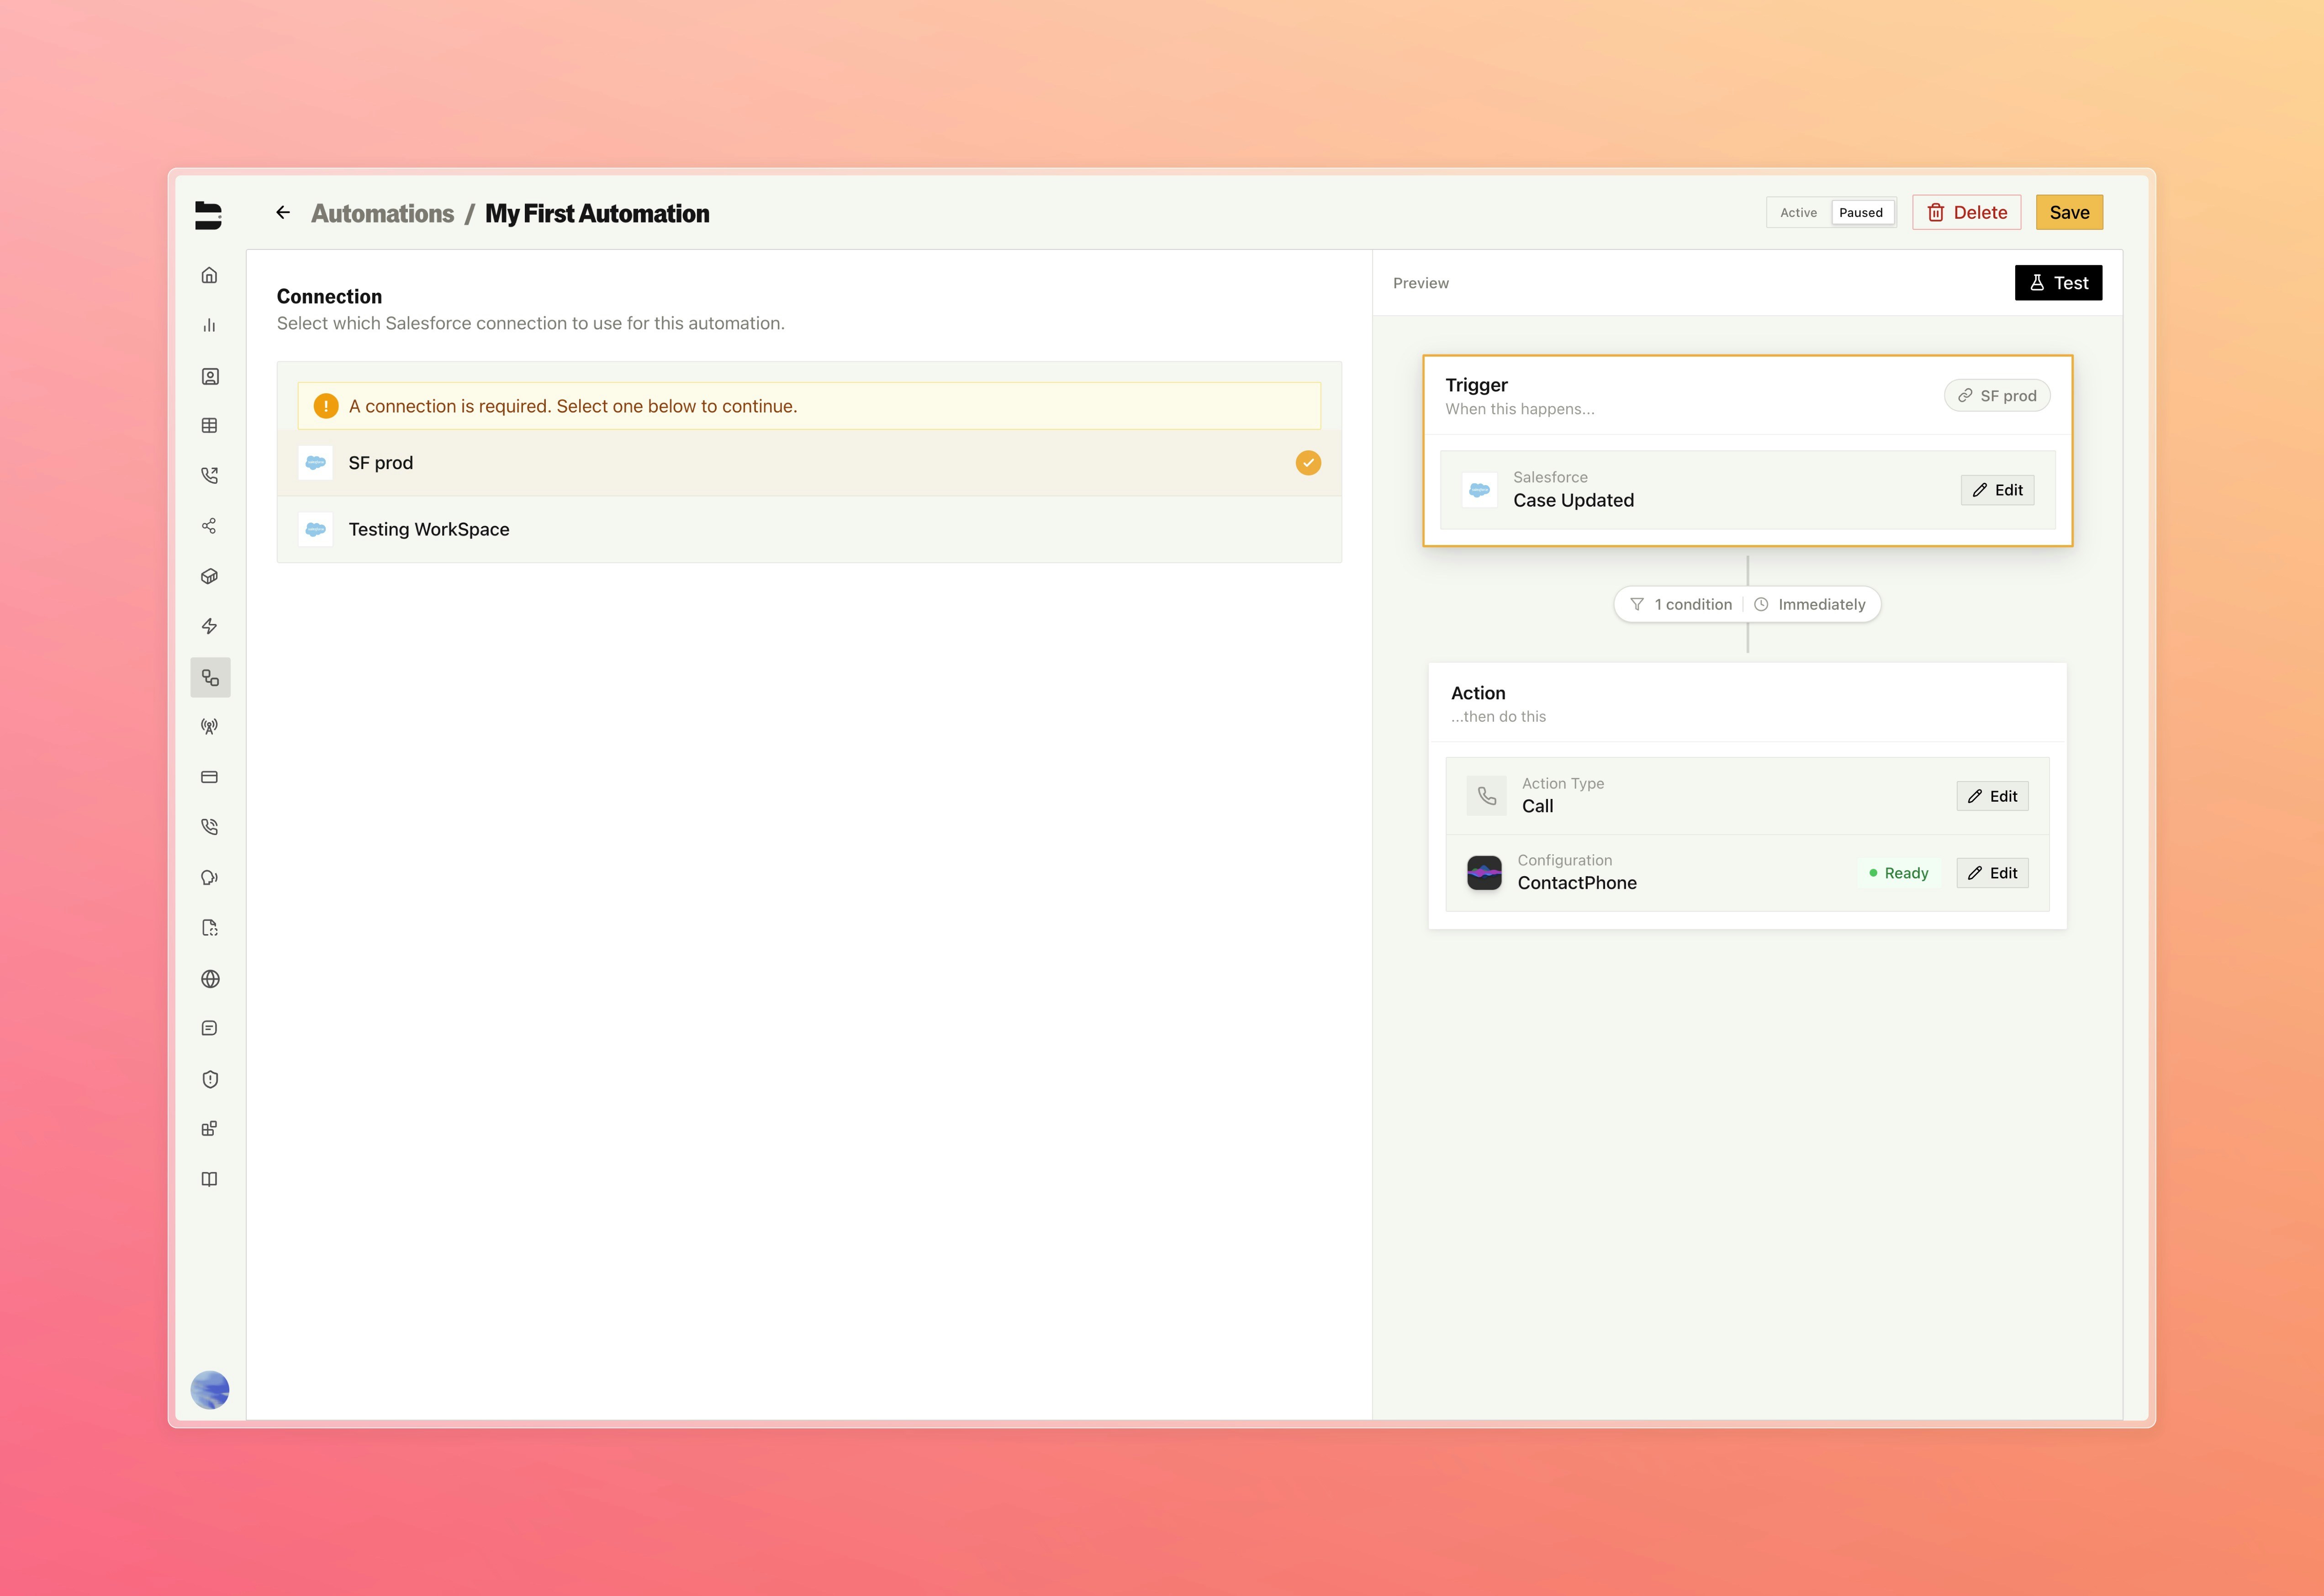Open the globe sidebar icon
The width and height of the screenshot is (2324, 1596).
click(210, 978)
